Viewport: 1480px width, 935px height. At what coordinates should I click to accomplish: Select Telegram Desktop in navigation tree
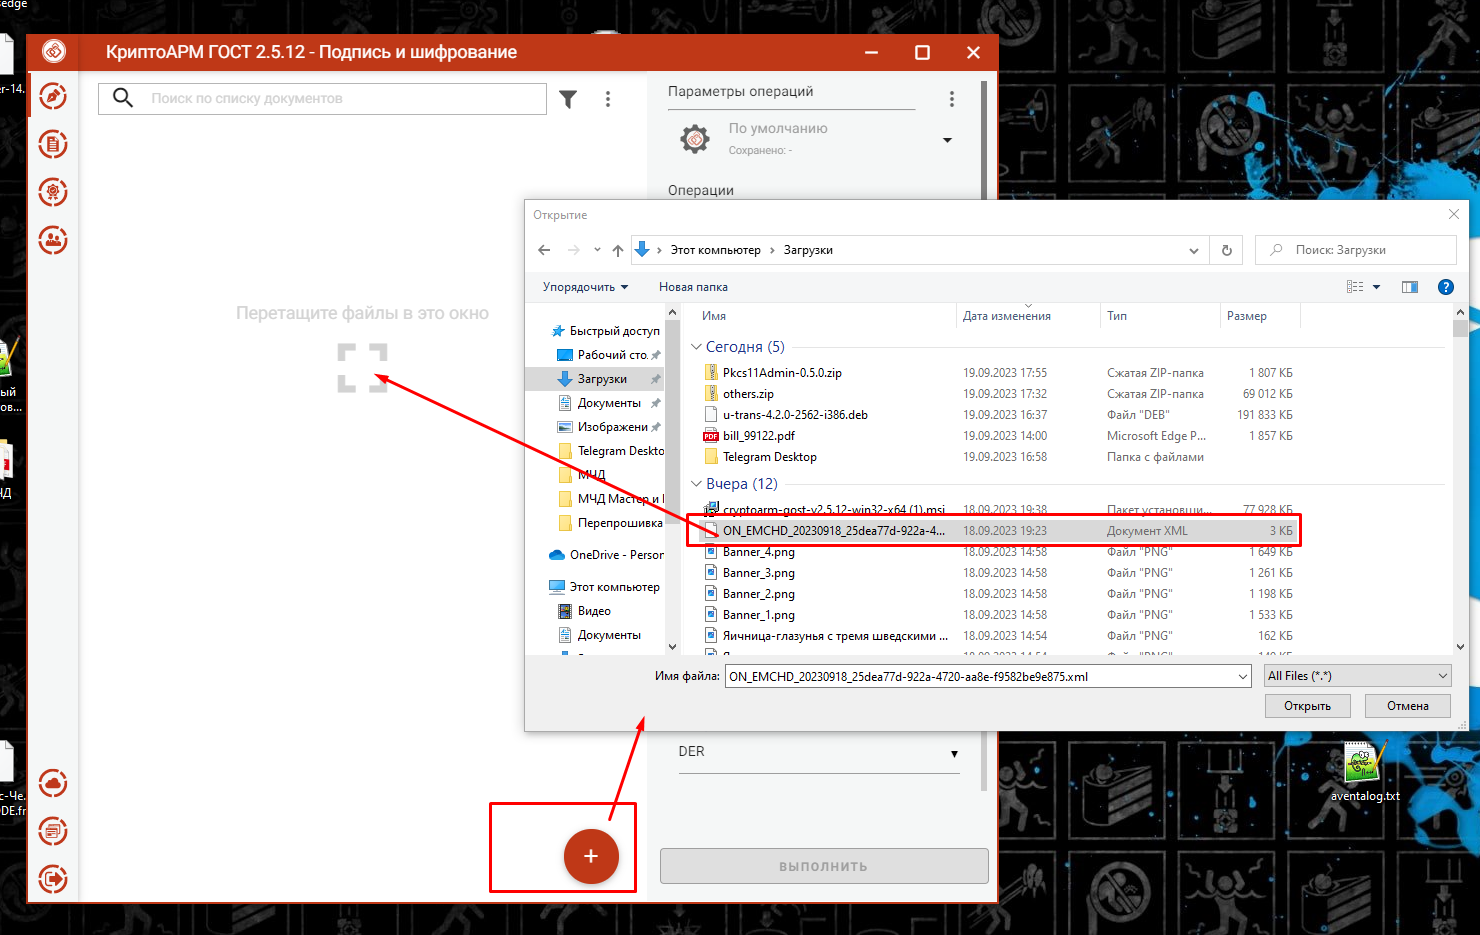tap(610, 451)
